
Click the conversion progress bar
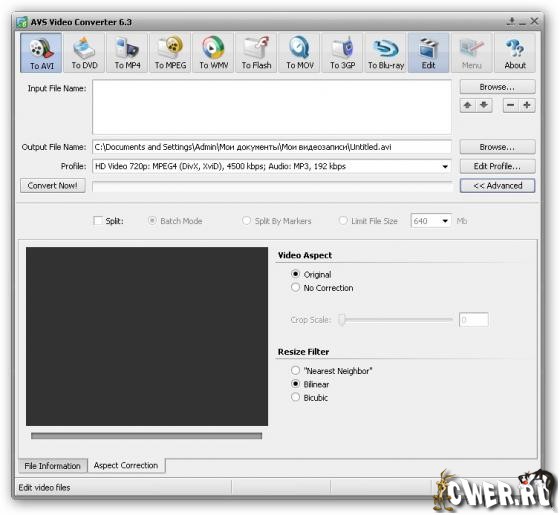(x=272, y=186)
